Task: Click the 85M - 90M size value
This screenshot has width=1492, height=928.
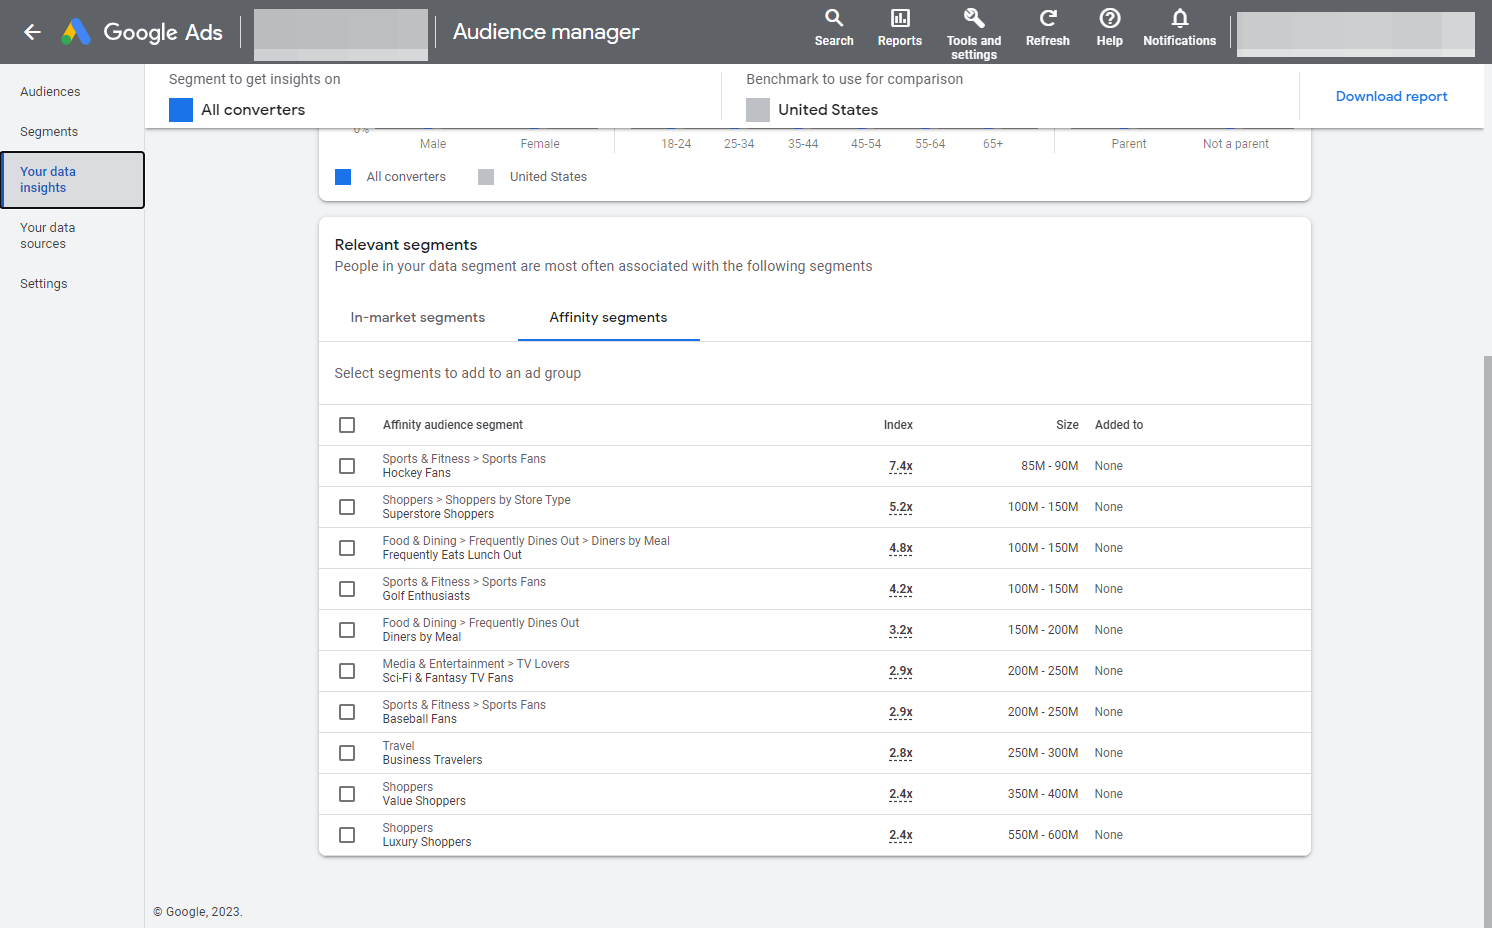Action: tap(1050, 466)
